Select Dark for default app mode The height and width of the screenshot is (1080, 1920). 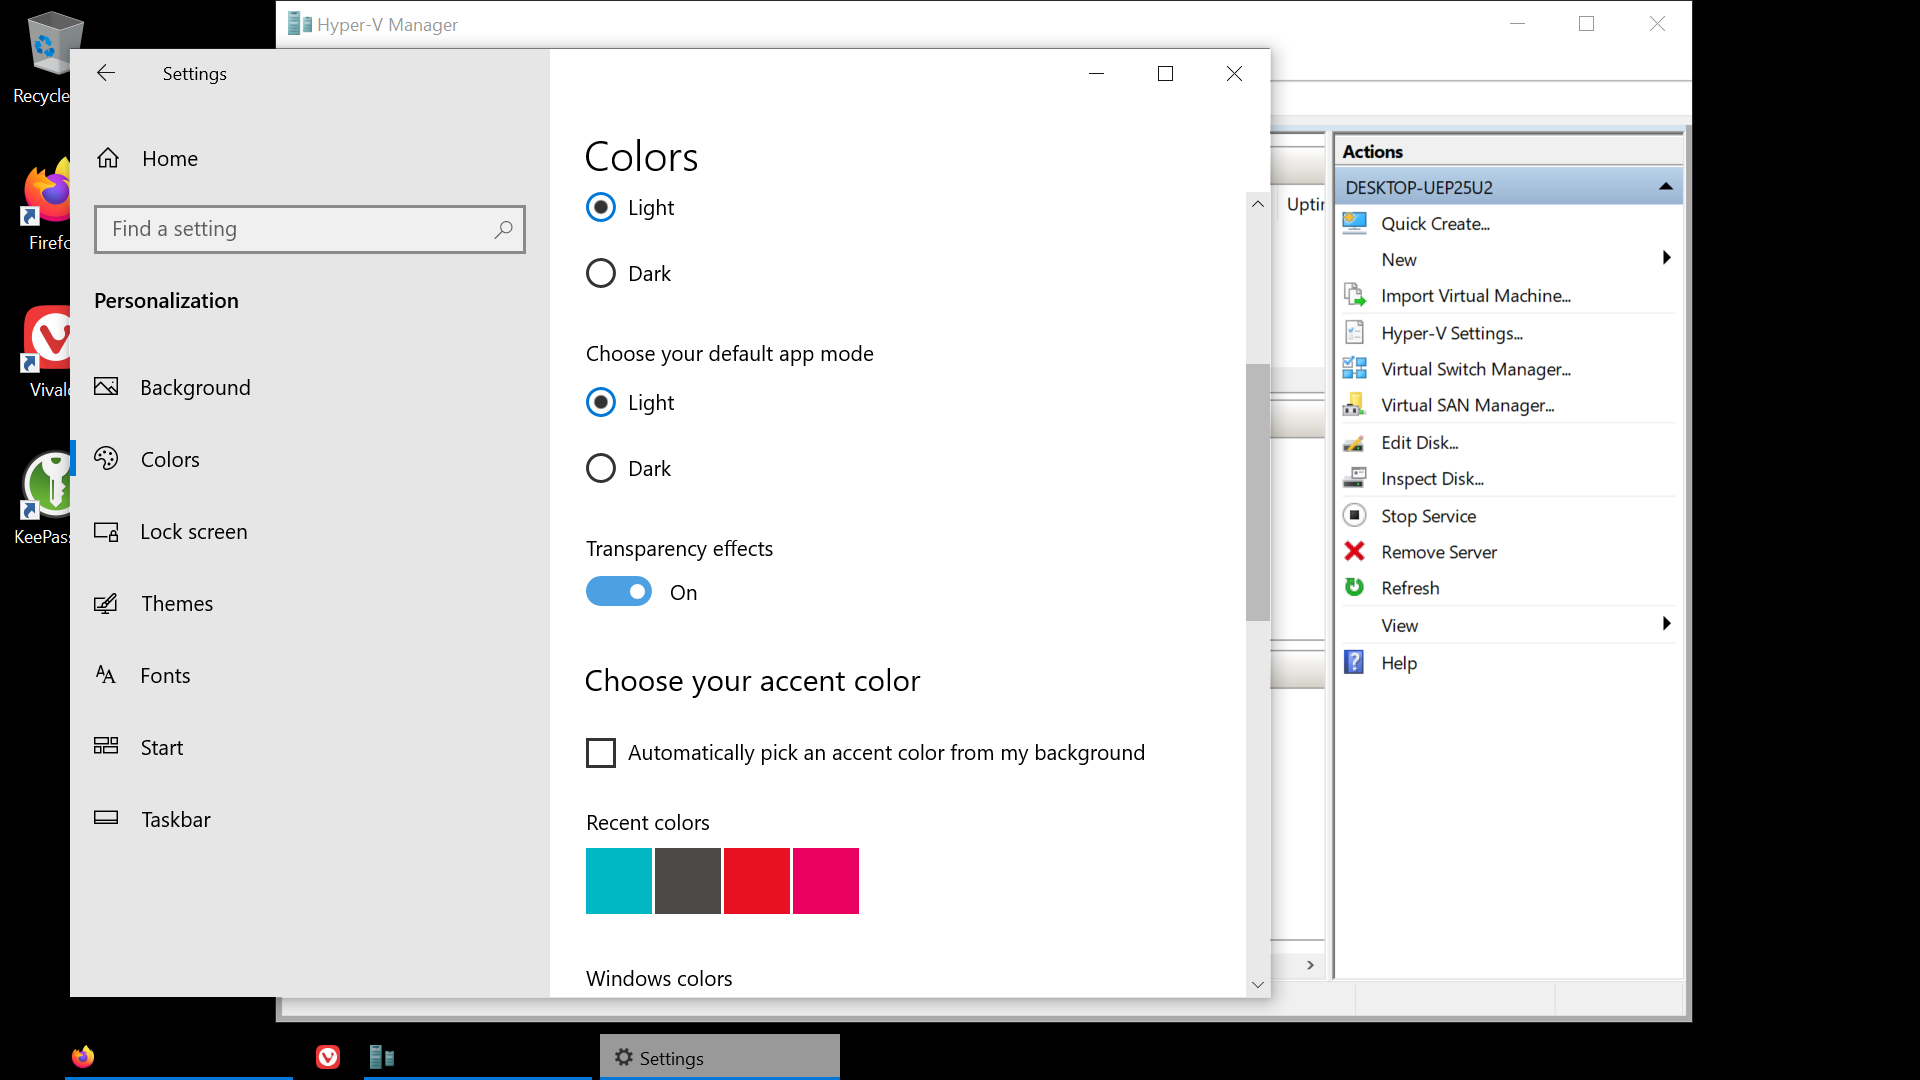[x=601, y=468]
